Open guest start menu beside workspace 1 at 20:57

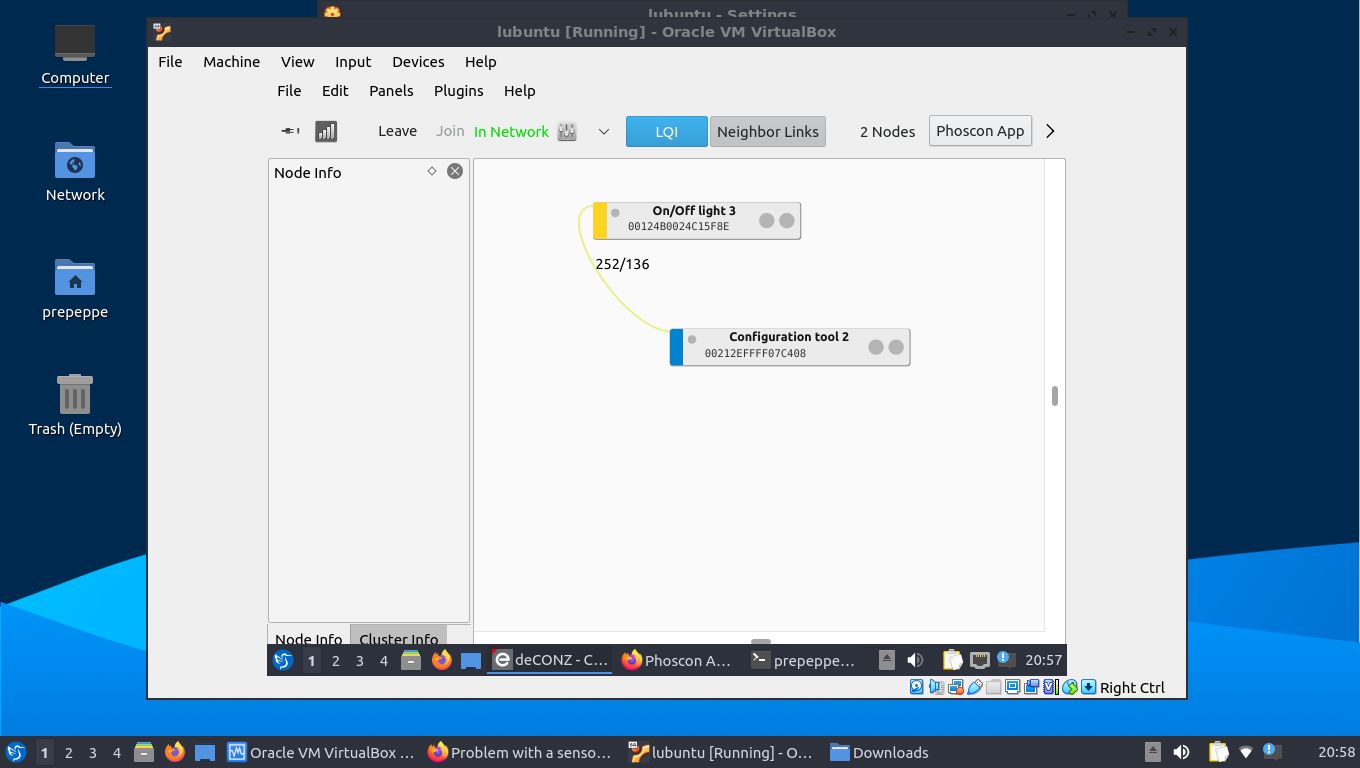click(x=283, y=660)
